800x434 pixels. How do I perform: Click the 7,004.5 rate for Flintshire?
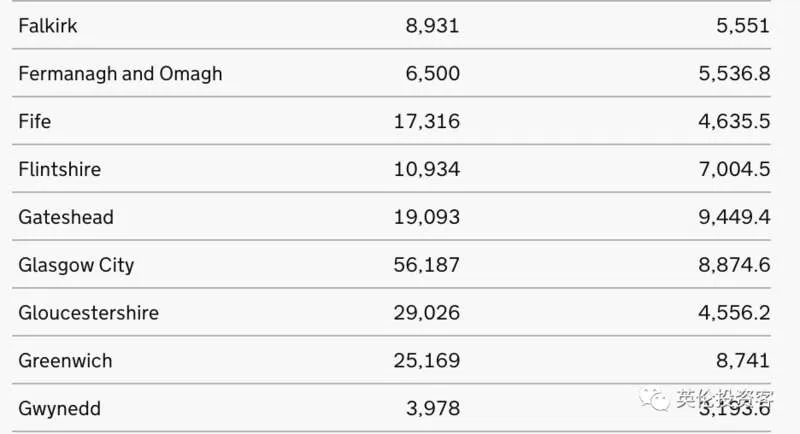click(x=734, y=169)
